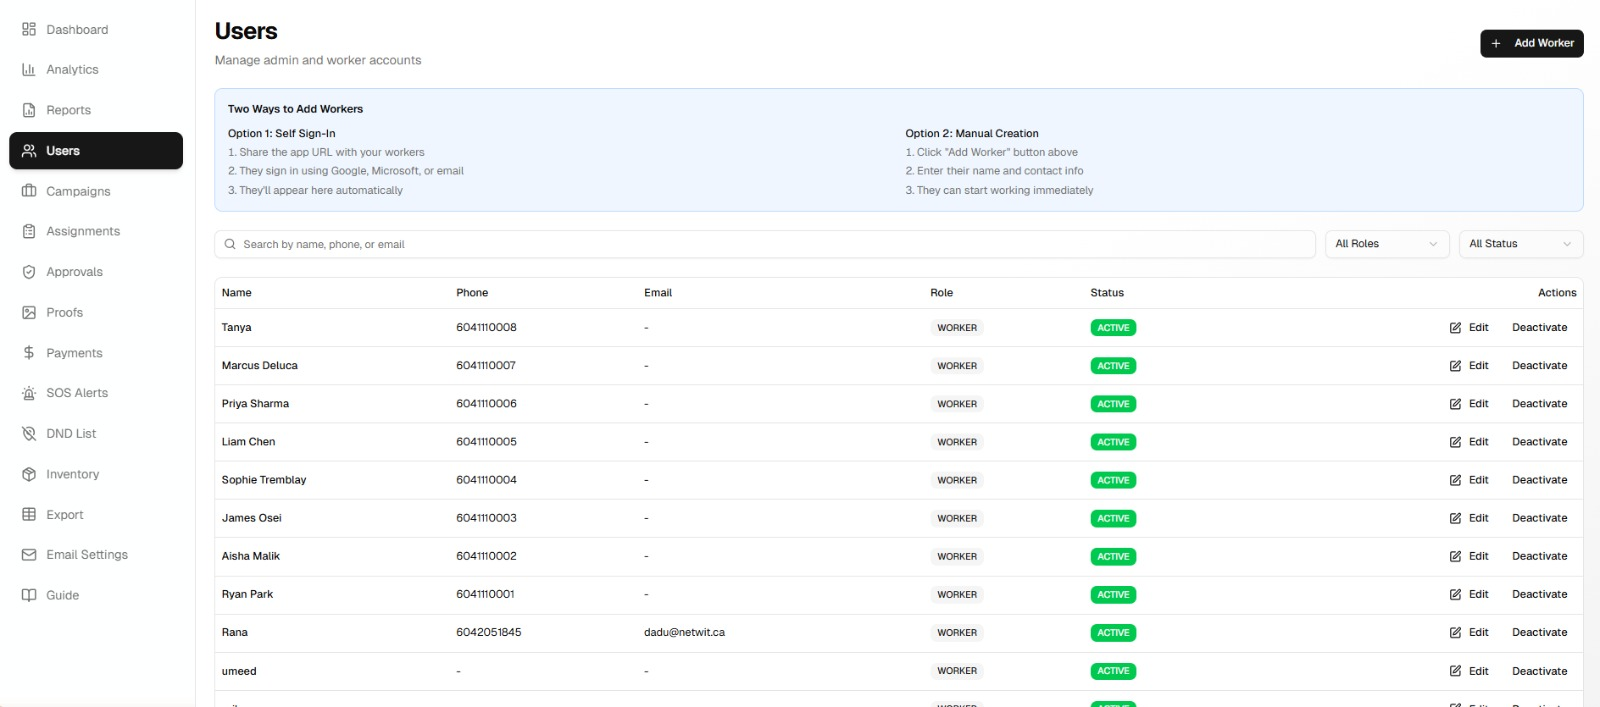Click the Inventory box icon
The width and height of the screenshot is (1600, 707).
29,474
